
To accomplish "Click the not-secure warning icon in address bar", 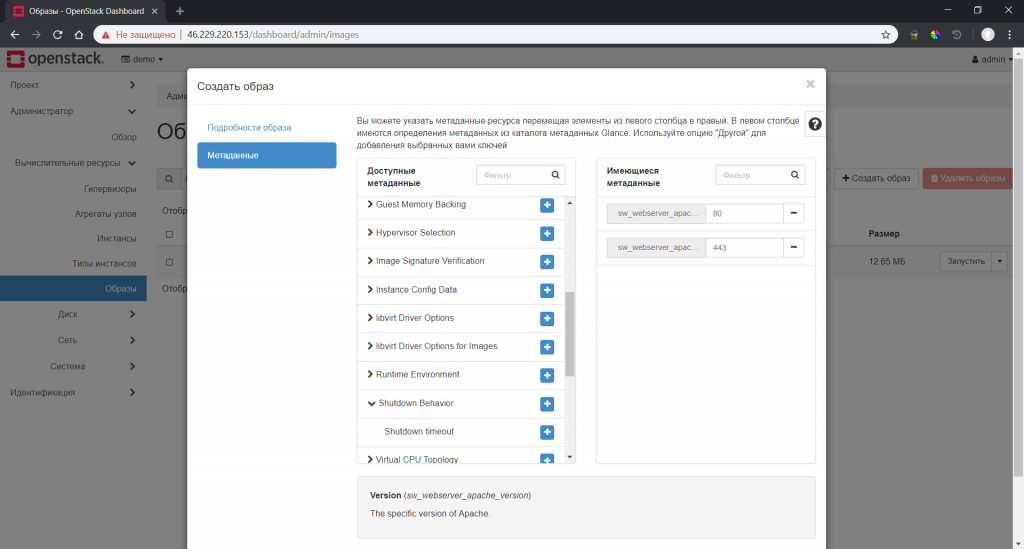I will coord(106,35).
